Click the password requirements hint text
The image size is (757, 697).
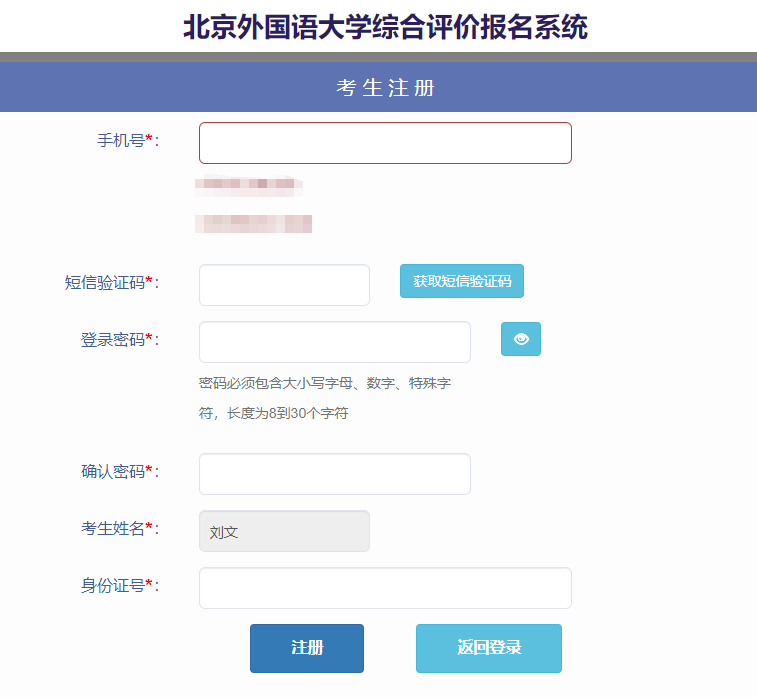tap(324, 398)
